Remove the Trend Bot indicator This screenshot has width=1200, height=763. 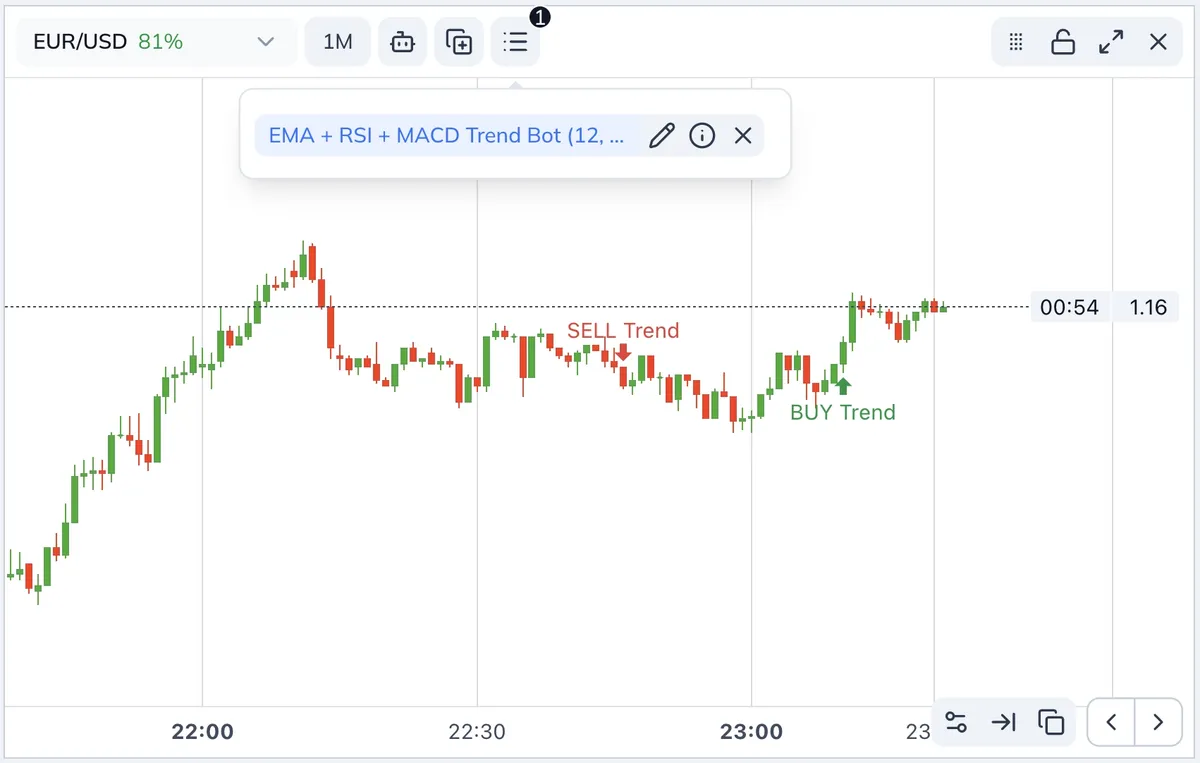click(x=743, y=136)
